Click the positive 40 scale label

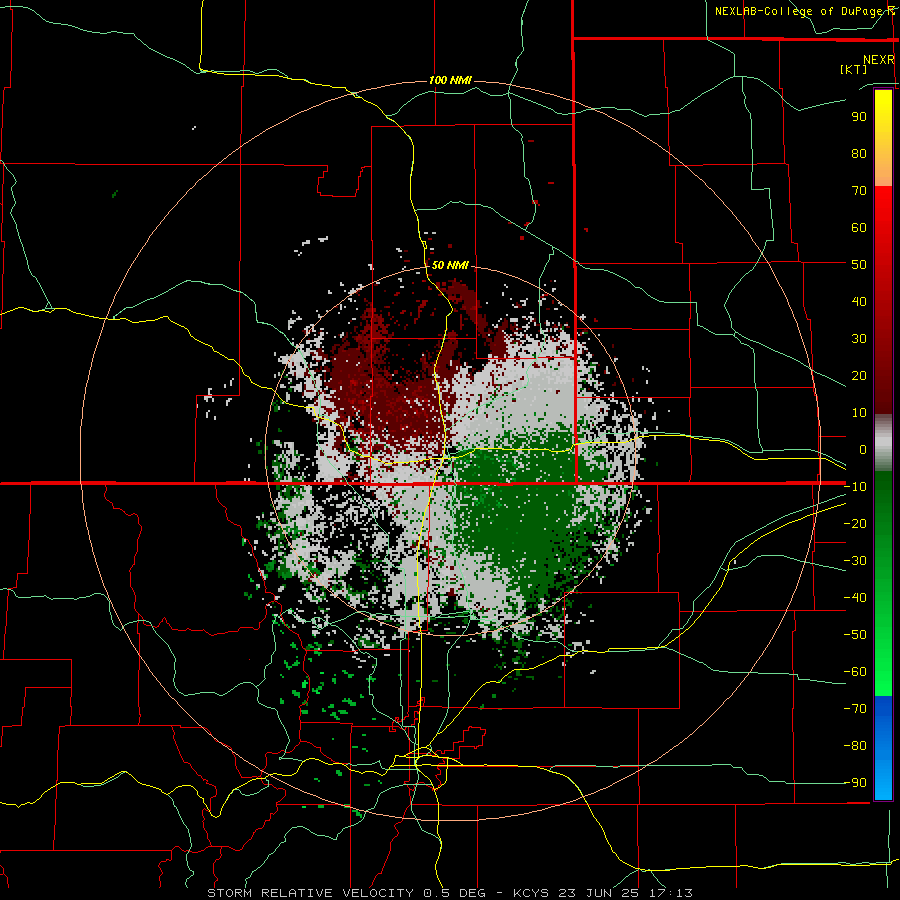click(x=859, y=302)
